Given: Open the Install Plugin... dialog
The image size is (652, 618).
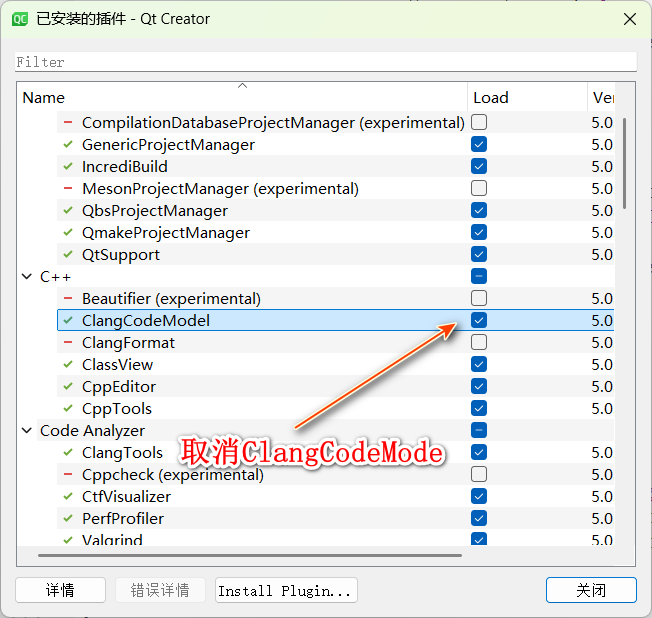Looking at the screenshot, I should point(286,590).
